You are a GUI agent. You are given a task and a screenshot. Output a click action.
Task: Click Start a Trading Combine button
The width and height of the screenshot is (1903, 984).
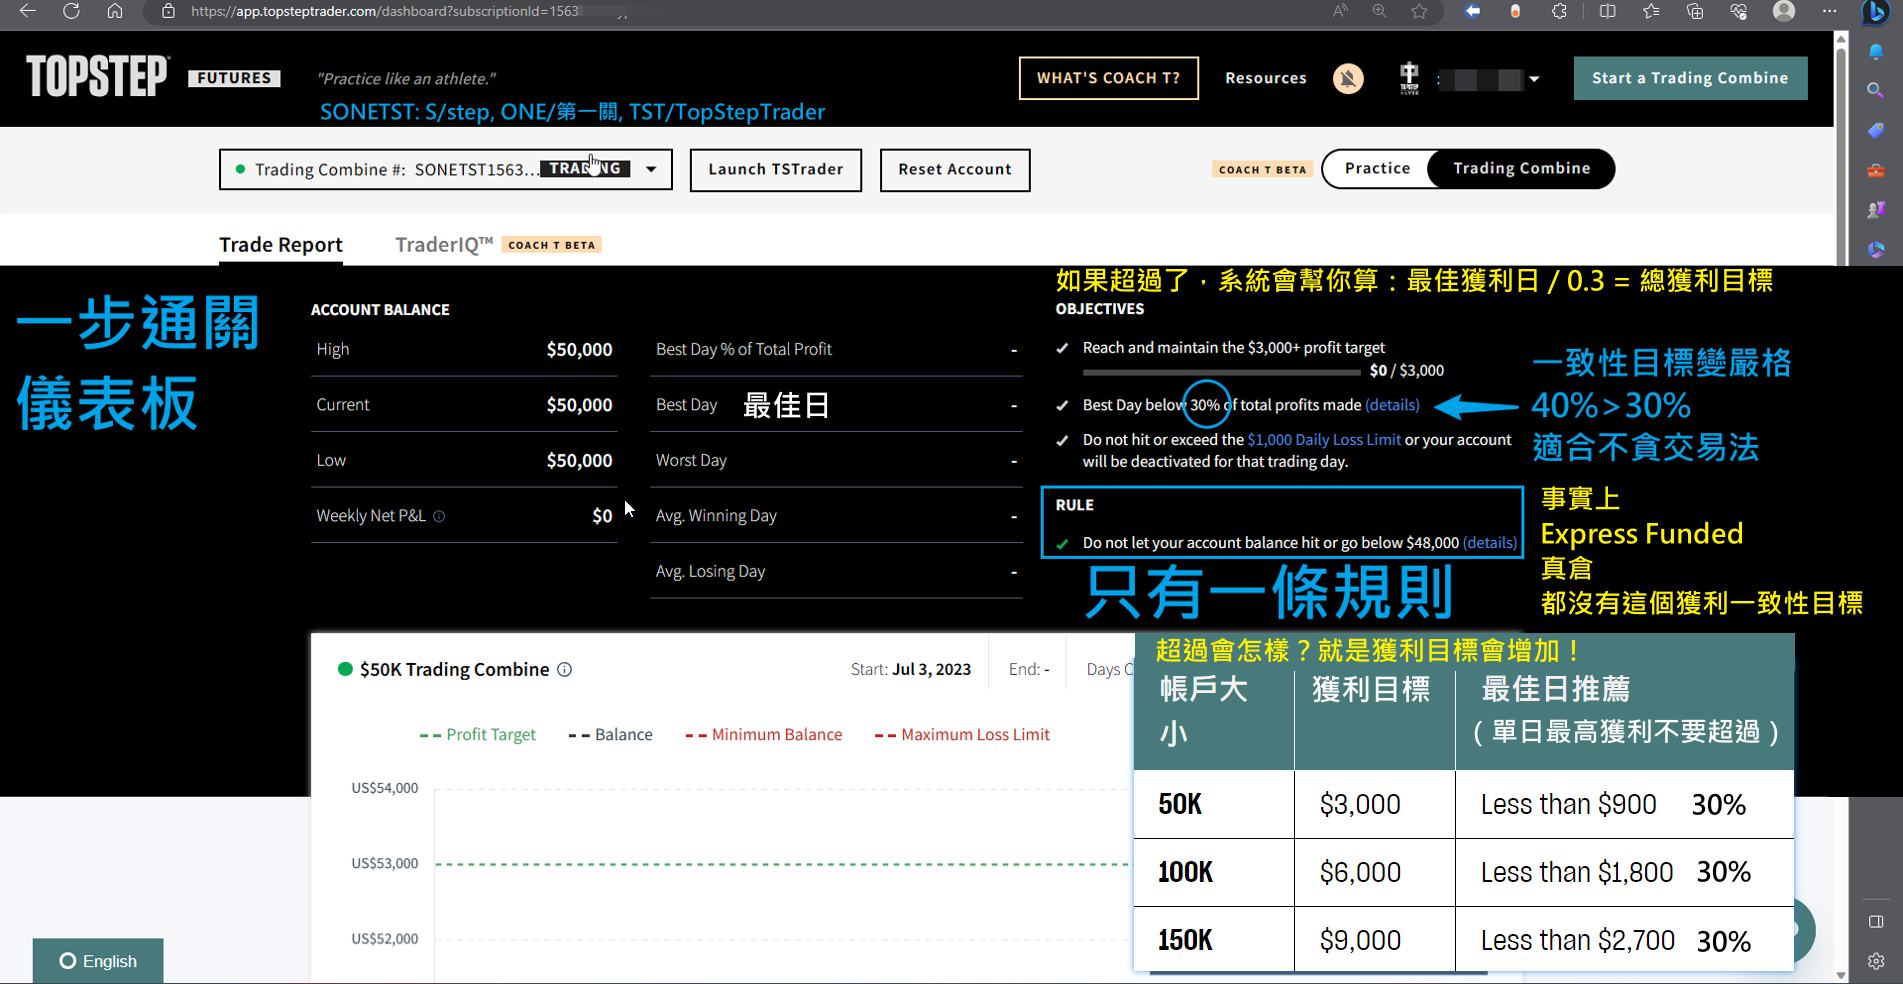coord(1690,78)
